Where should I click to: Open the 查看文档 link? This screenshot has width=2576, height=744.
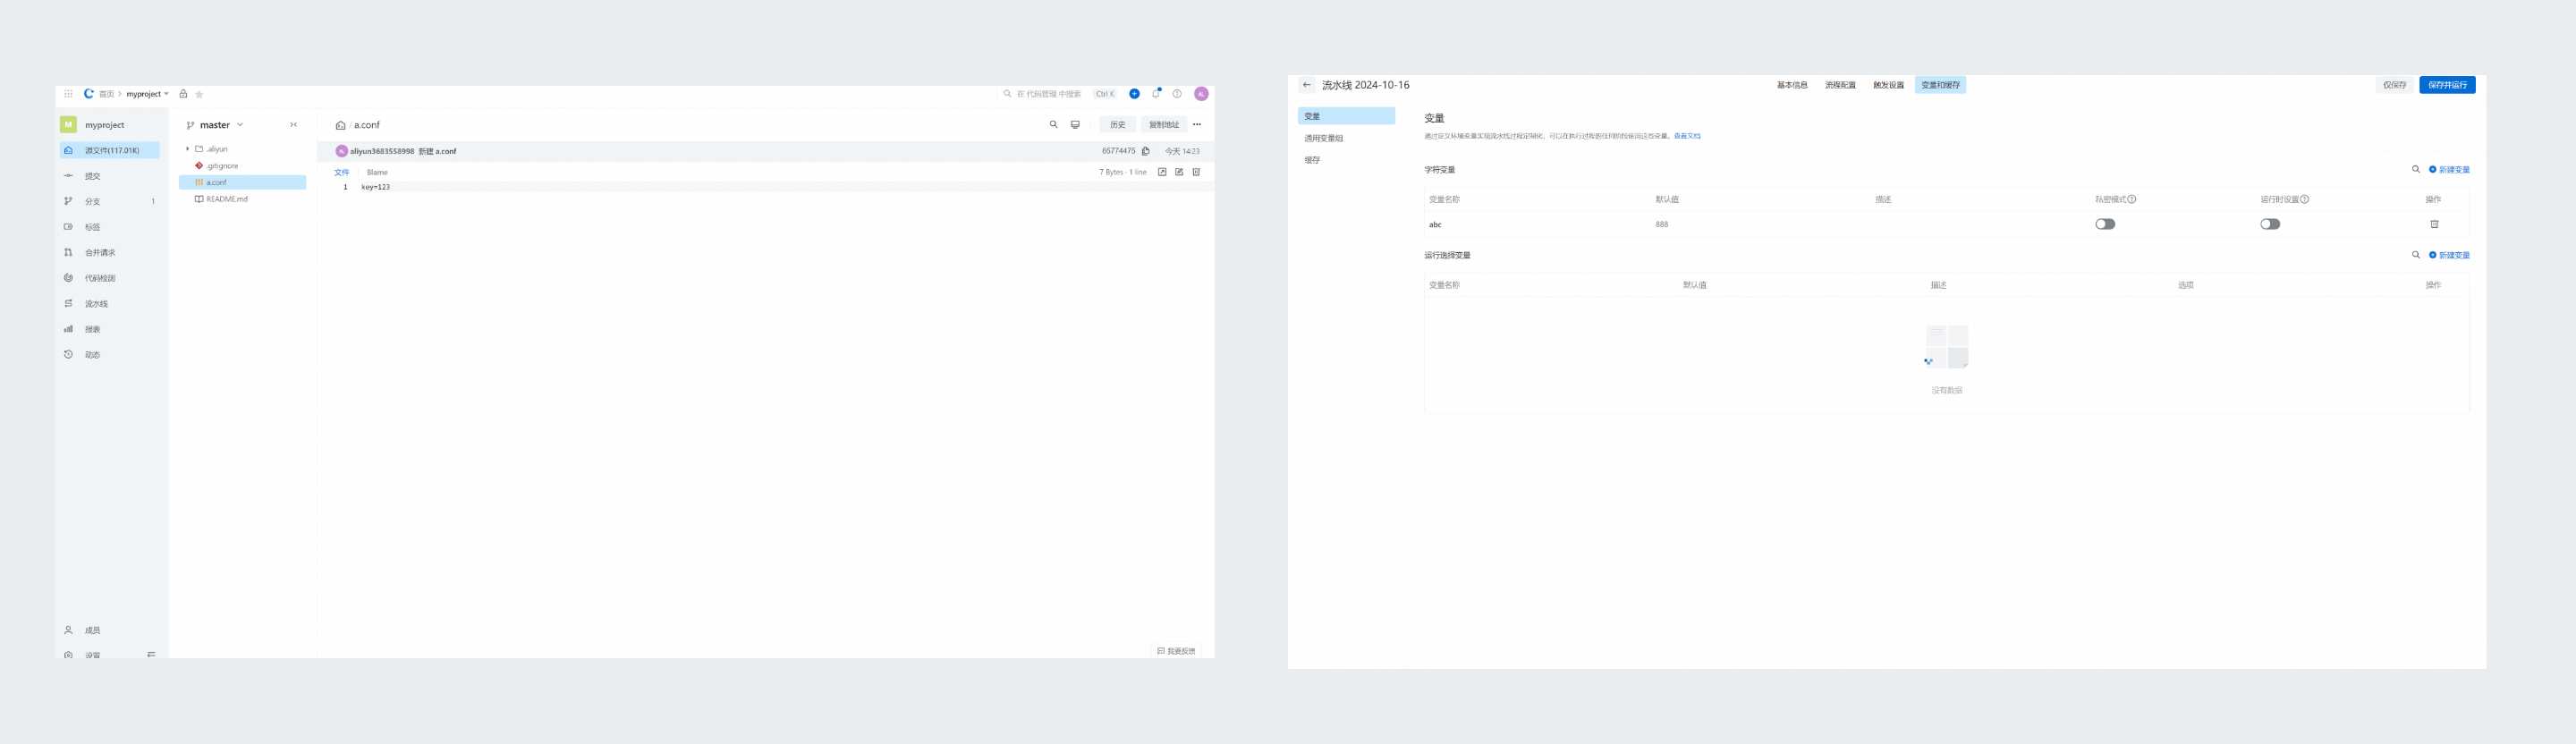pos(1687,136)
